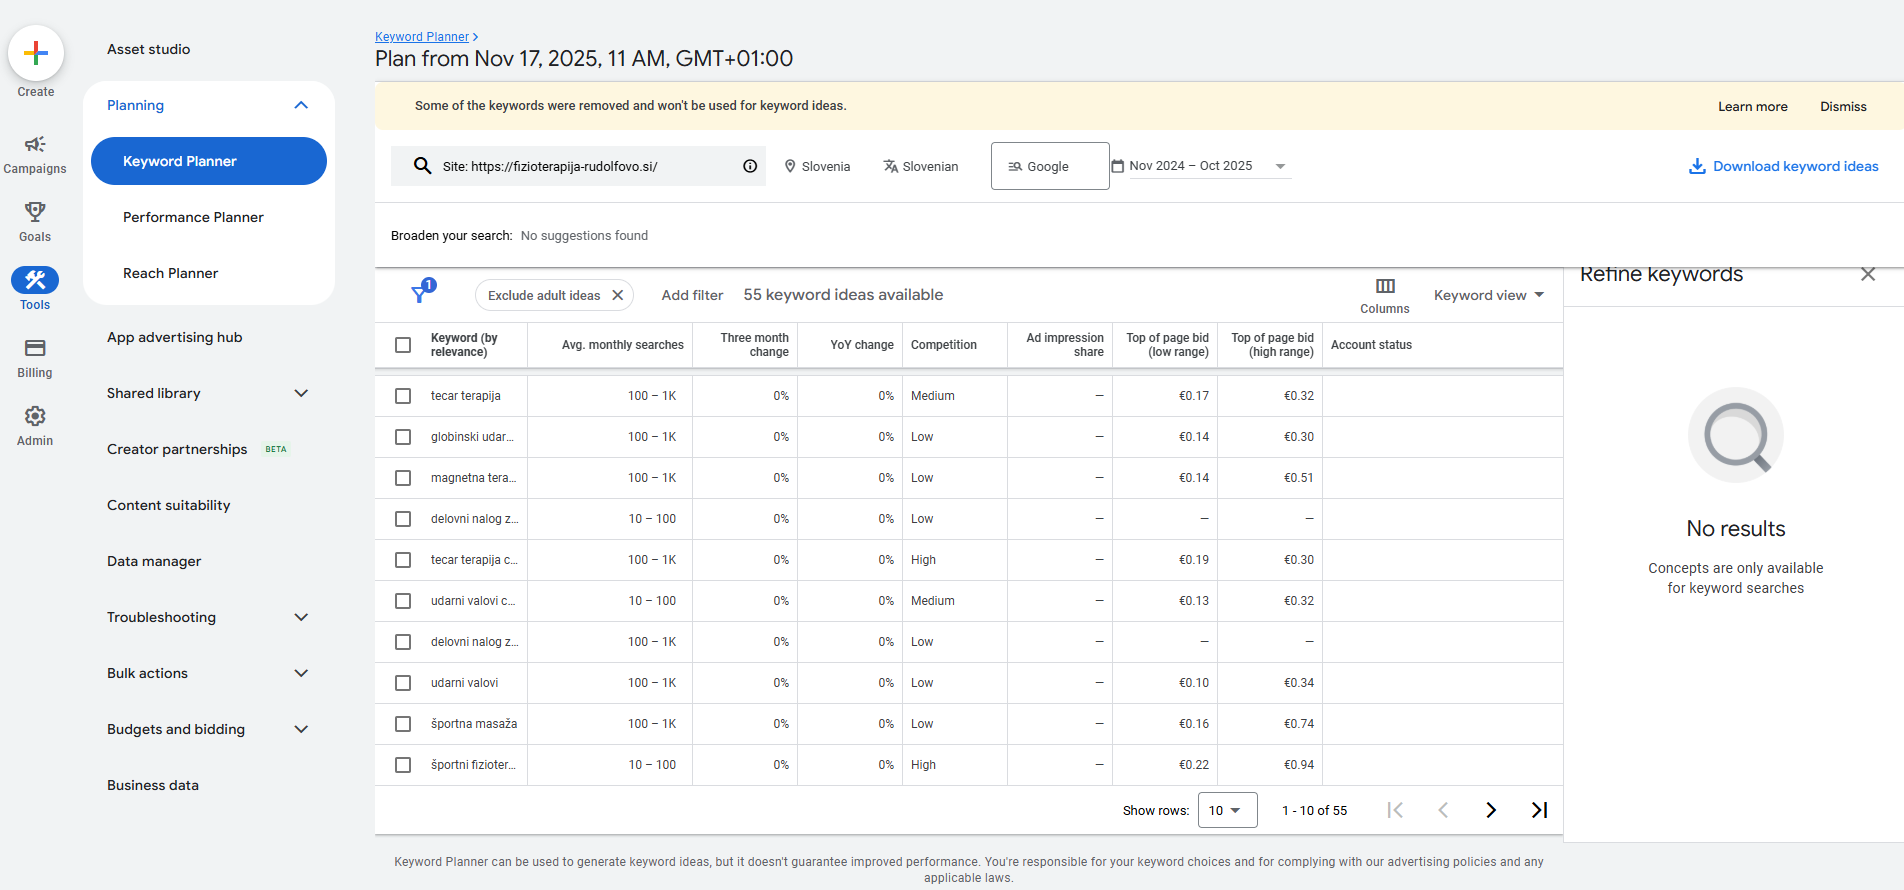This screenshot has height=890, width=1904.
Task: Dismiss the removed keywords banner
Action: 1843,106
